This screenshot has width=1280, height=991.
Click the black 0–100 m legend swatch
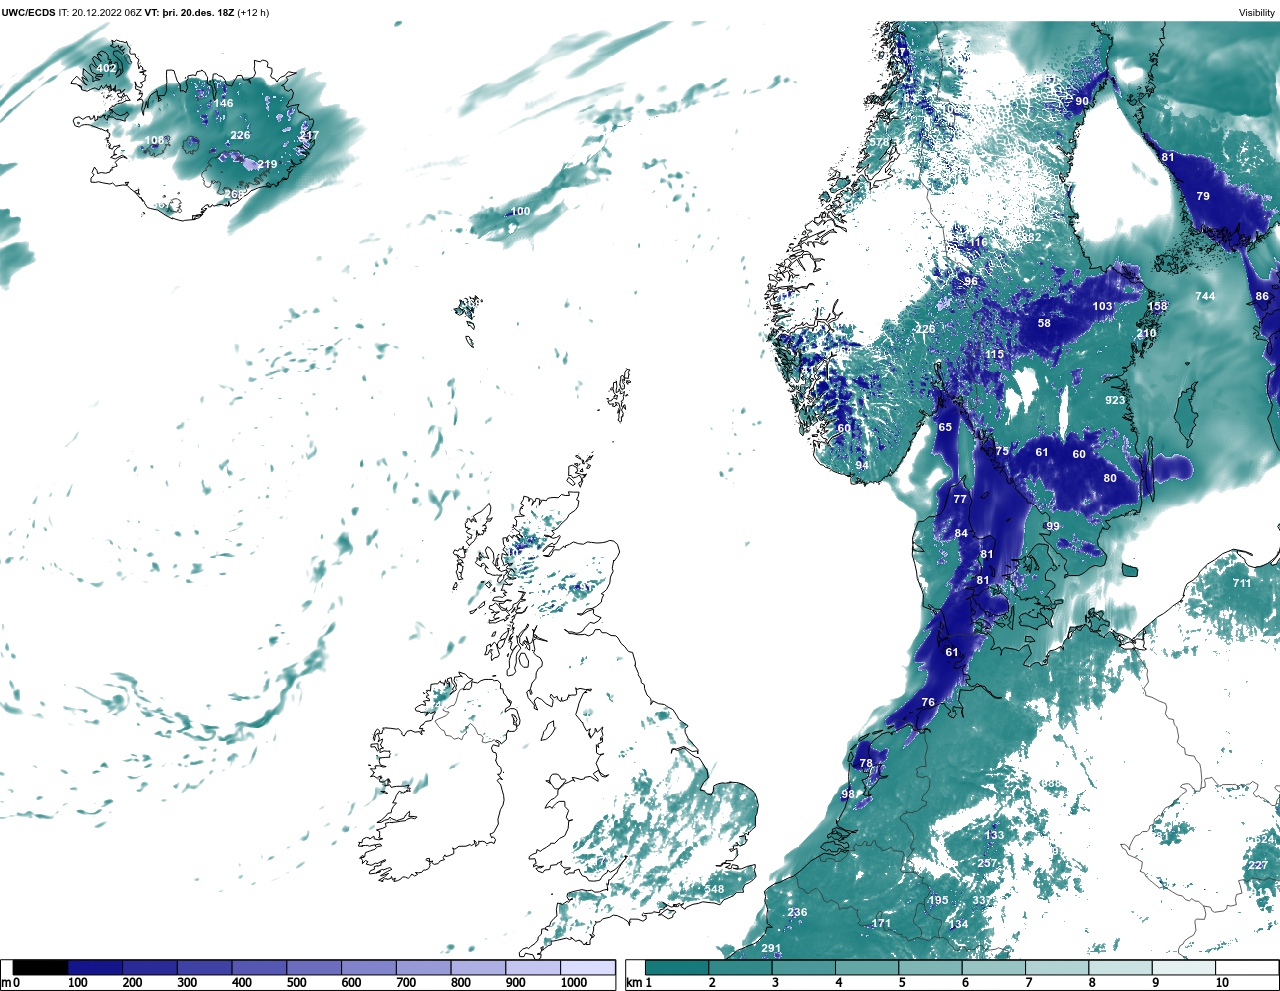tap(41, 967)
